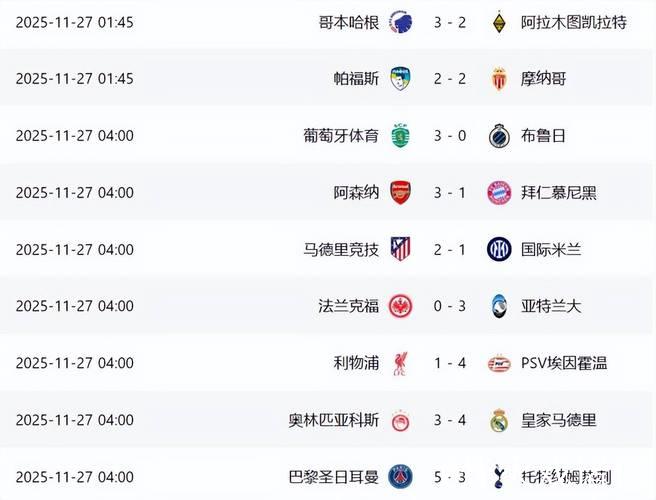Viewport: 656px width, 500px height.
Task: Select the Sporting CP green crest
Action: click(x=400, y=135)
